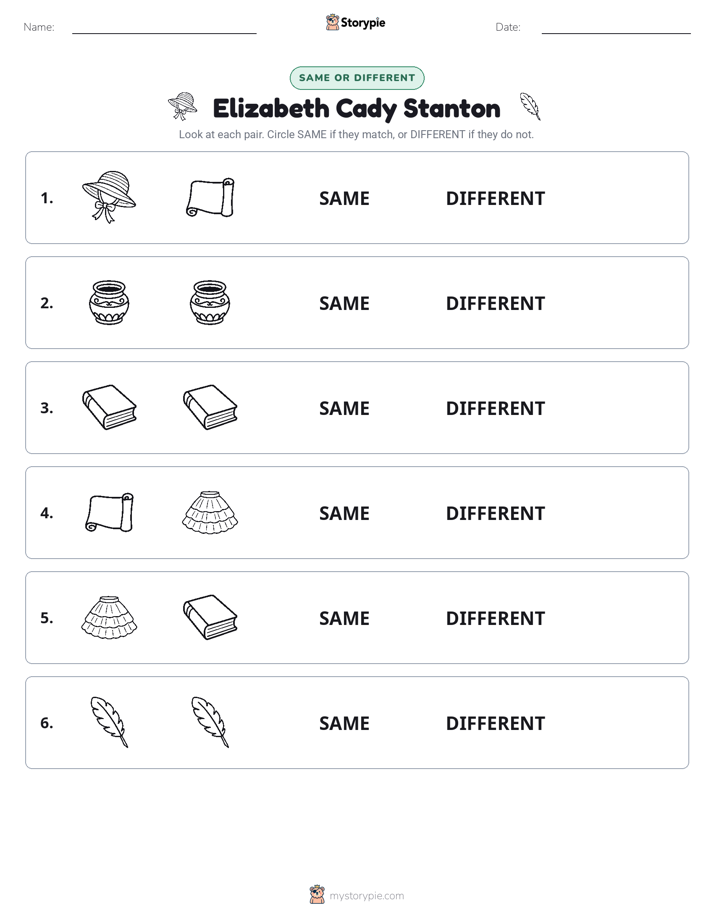The image size is (714, 924).
Task: Click the feather icon beside the title
Action: point(530,106)
